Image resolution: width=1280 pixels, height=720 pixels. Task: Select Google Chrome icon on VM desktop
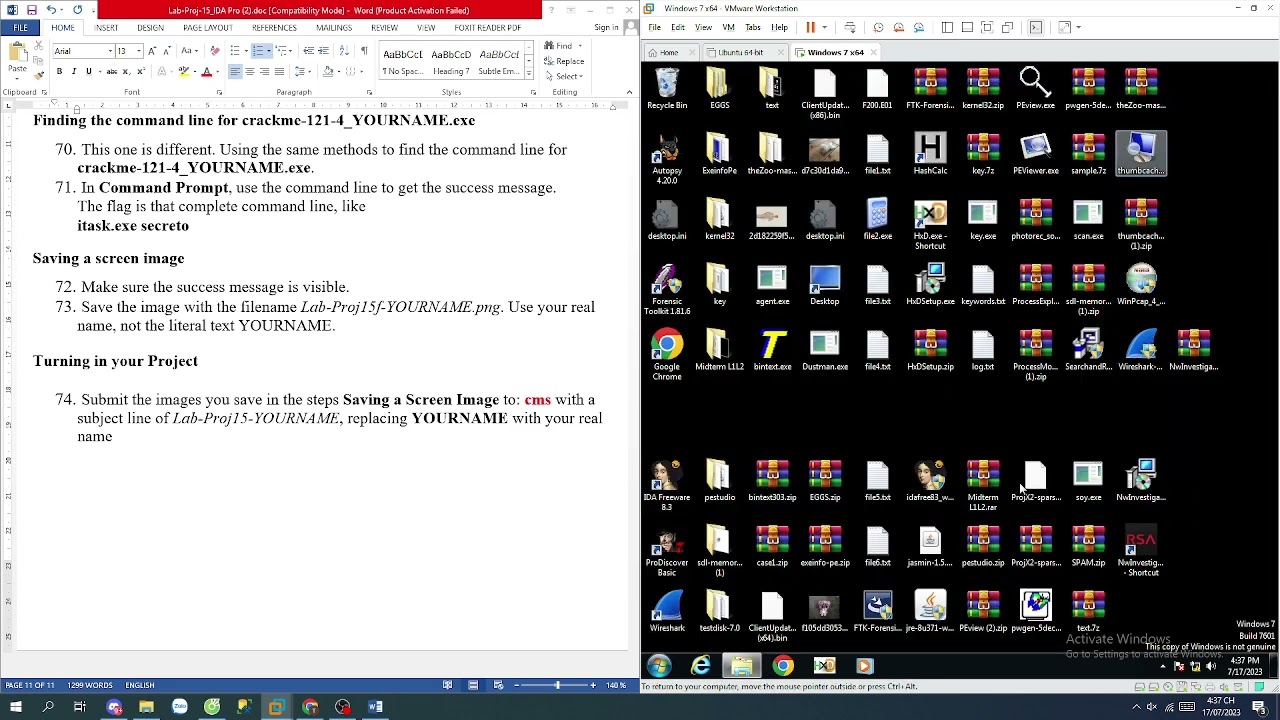coord(667,354)
